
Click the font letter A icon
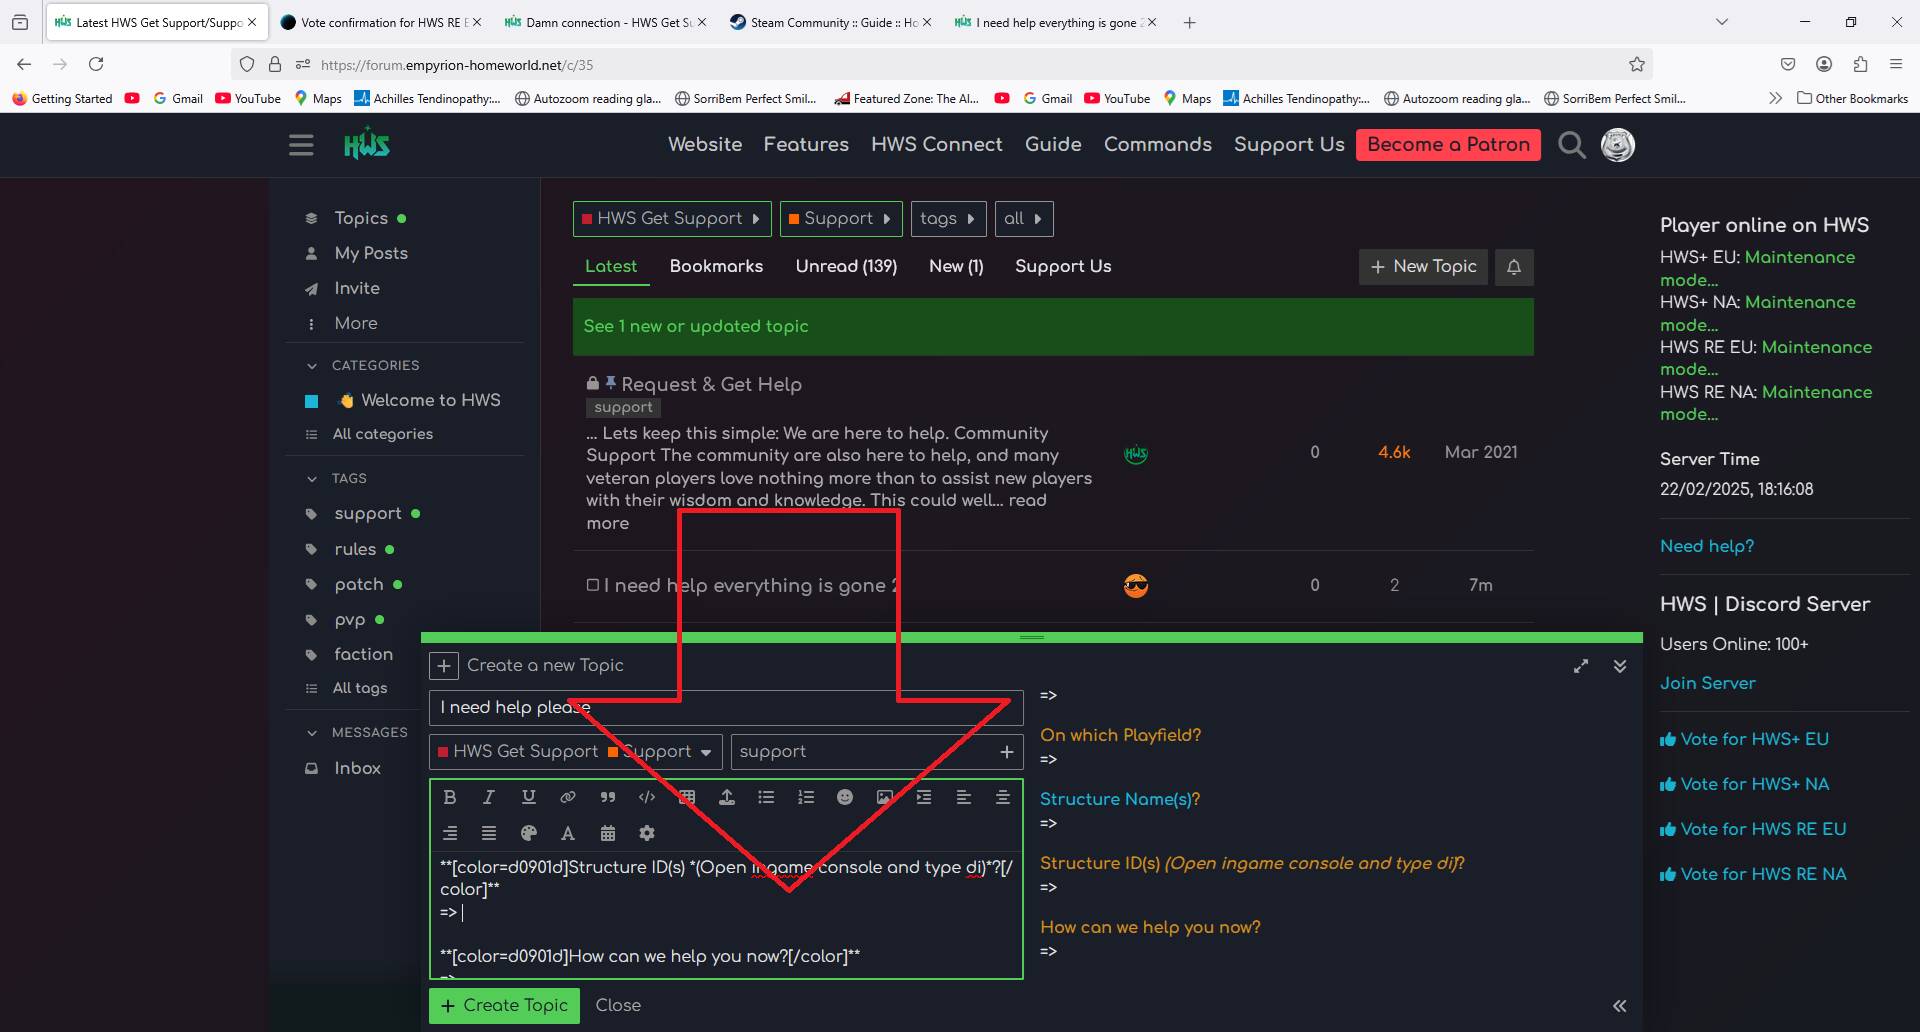(568, 833)
